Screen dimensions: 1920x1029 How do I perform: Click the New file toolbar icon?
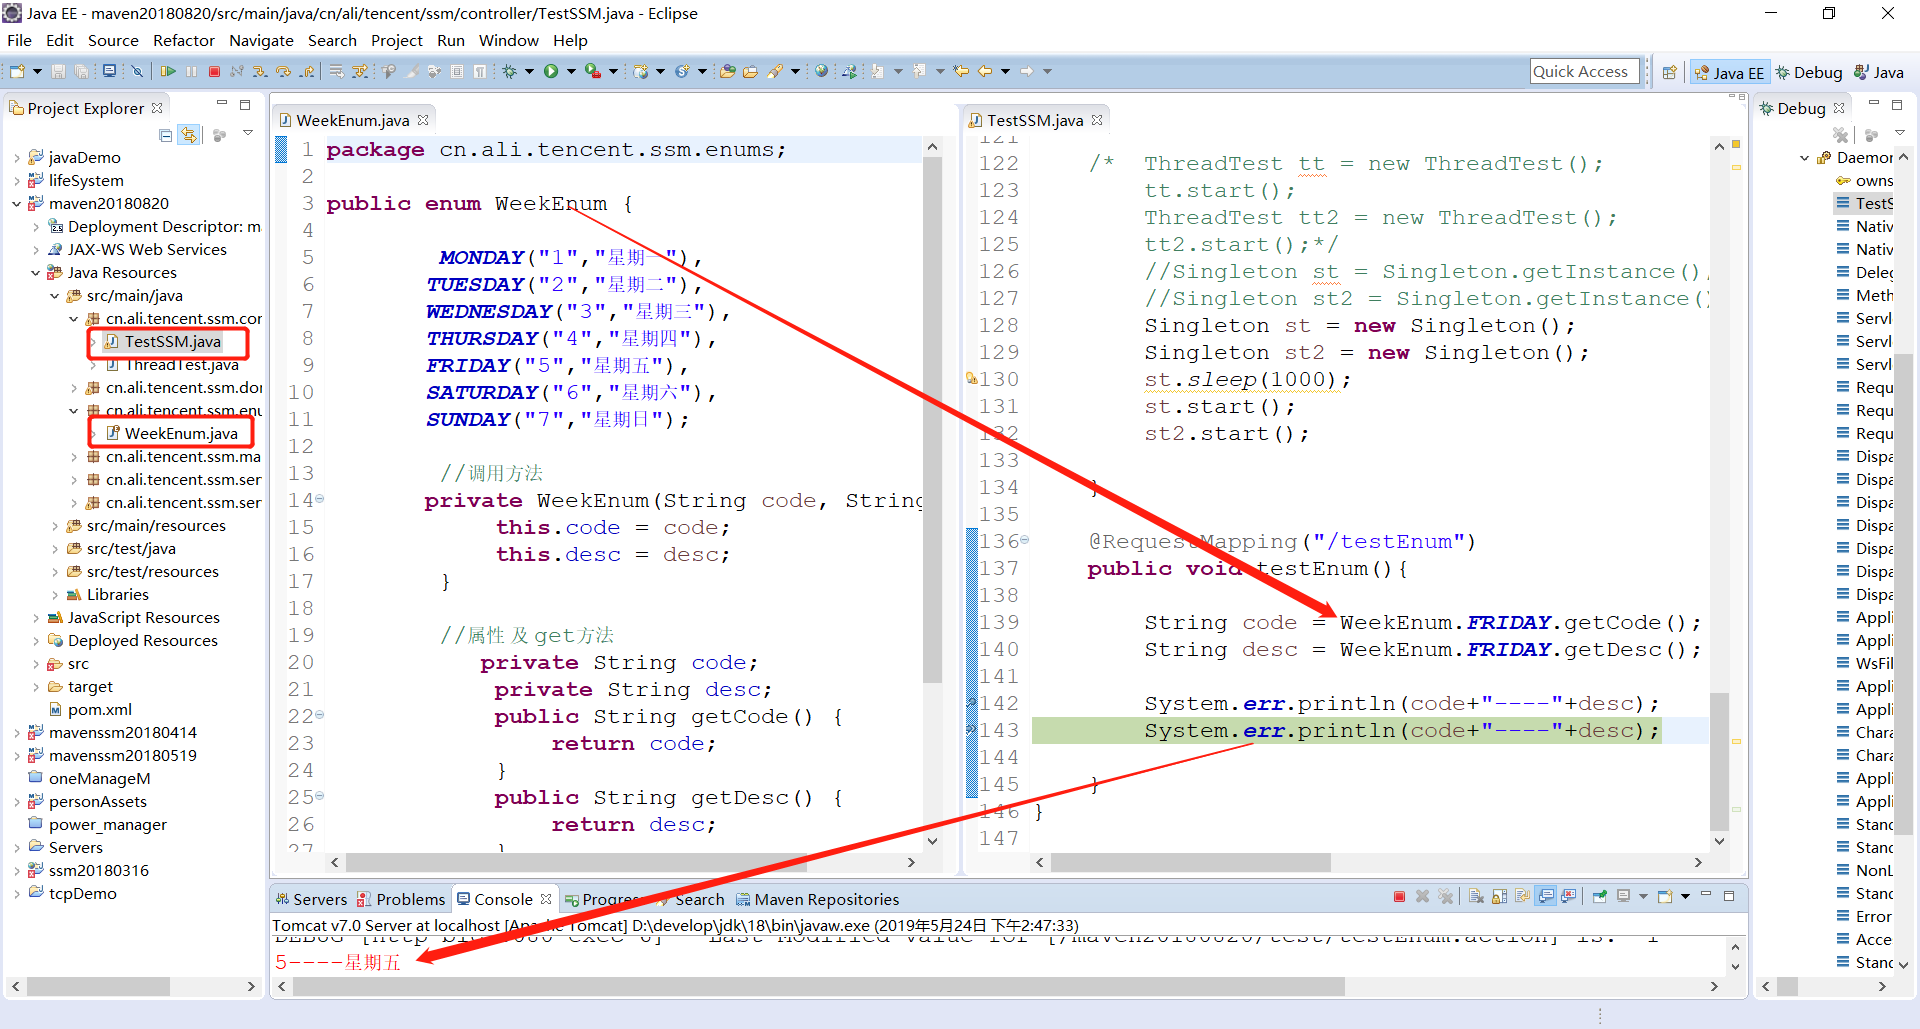pos(17,71)
